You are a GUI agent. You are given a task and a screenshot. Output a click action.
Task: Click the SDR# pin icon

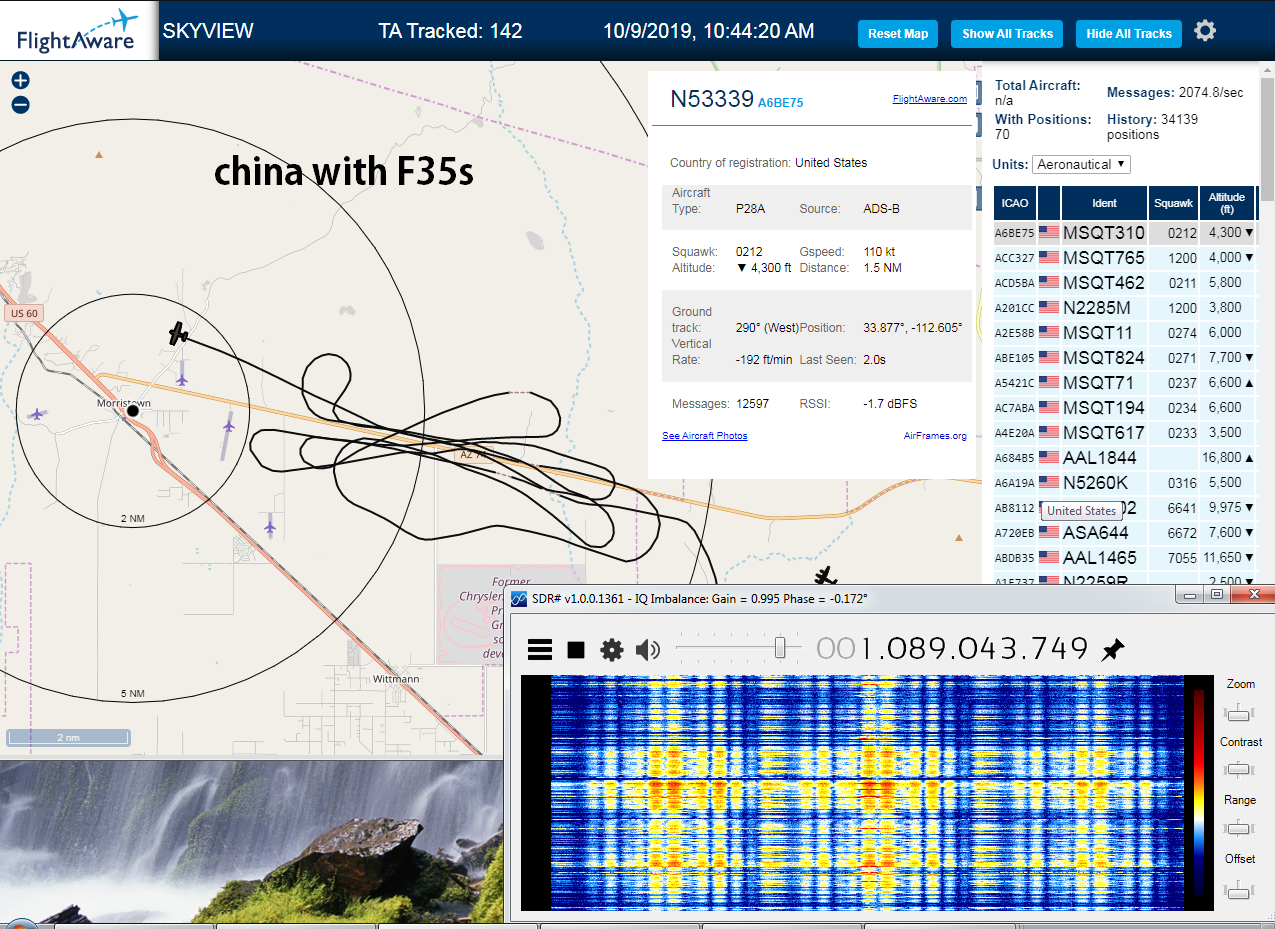pyautogui.click(x=1112, y=650)
